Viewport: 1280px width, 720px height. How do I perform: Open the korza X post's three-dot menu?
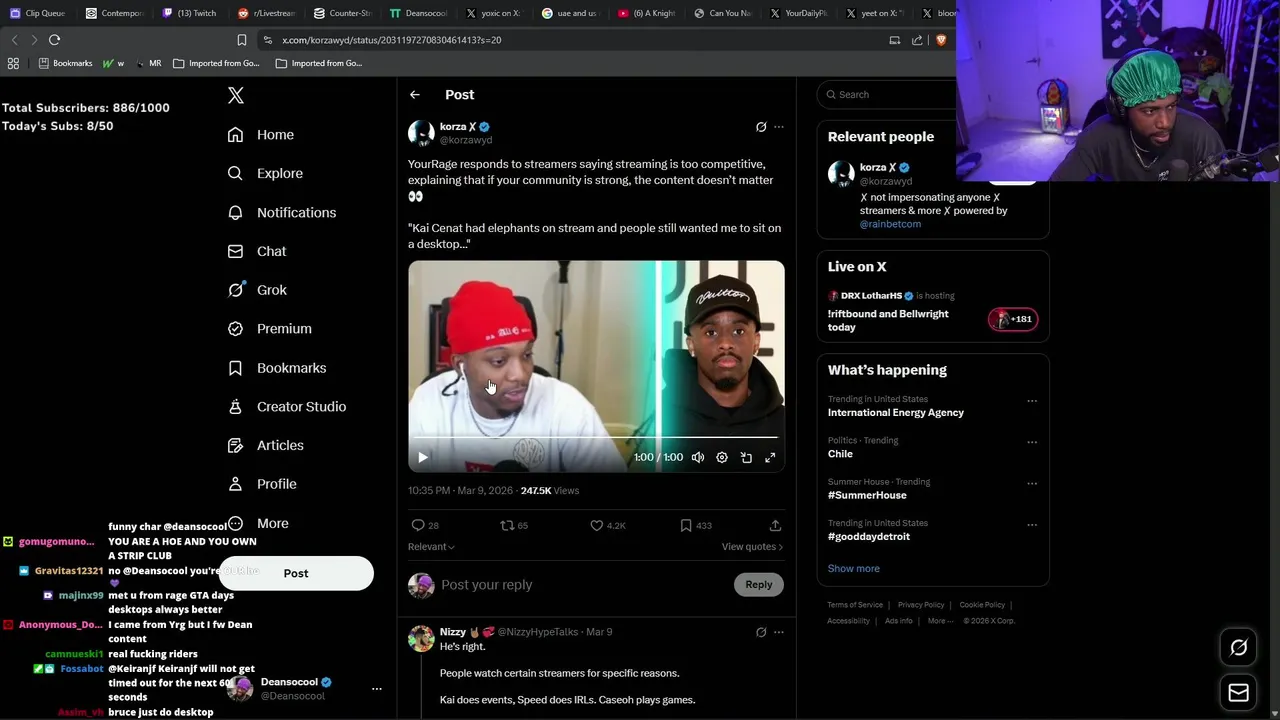point(779,127)
